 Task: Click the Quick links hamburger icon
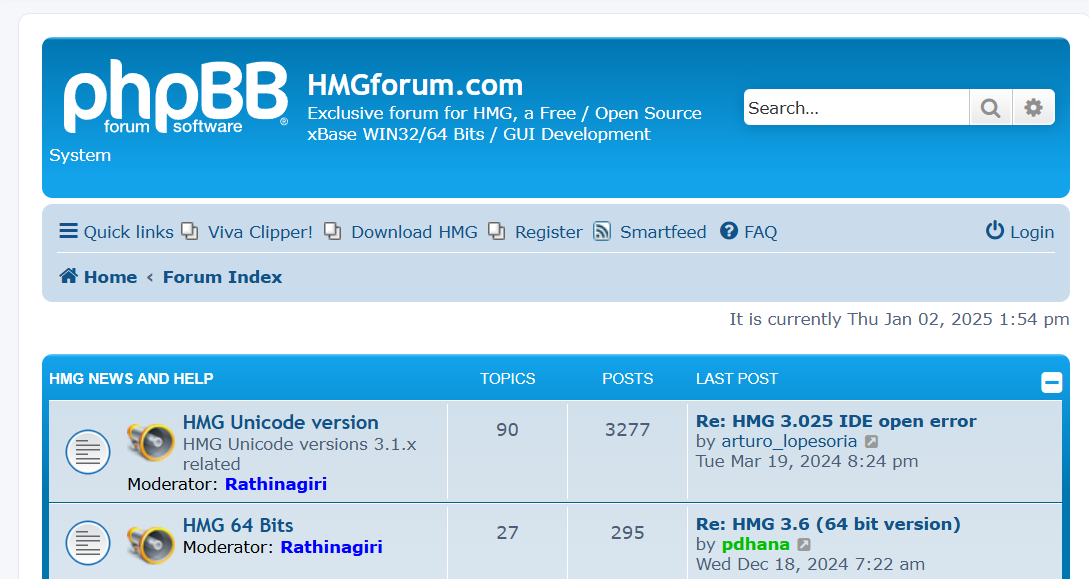click(68, 231)
